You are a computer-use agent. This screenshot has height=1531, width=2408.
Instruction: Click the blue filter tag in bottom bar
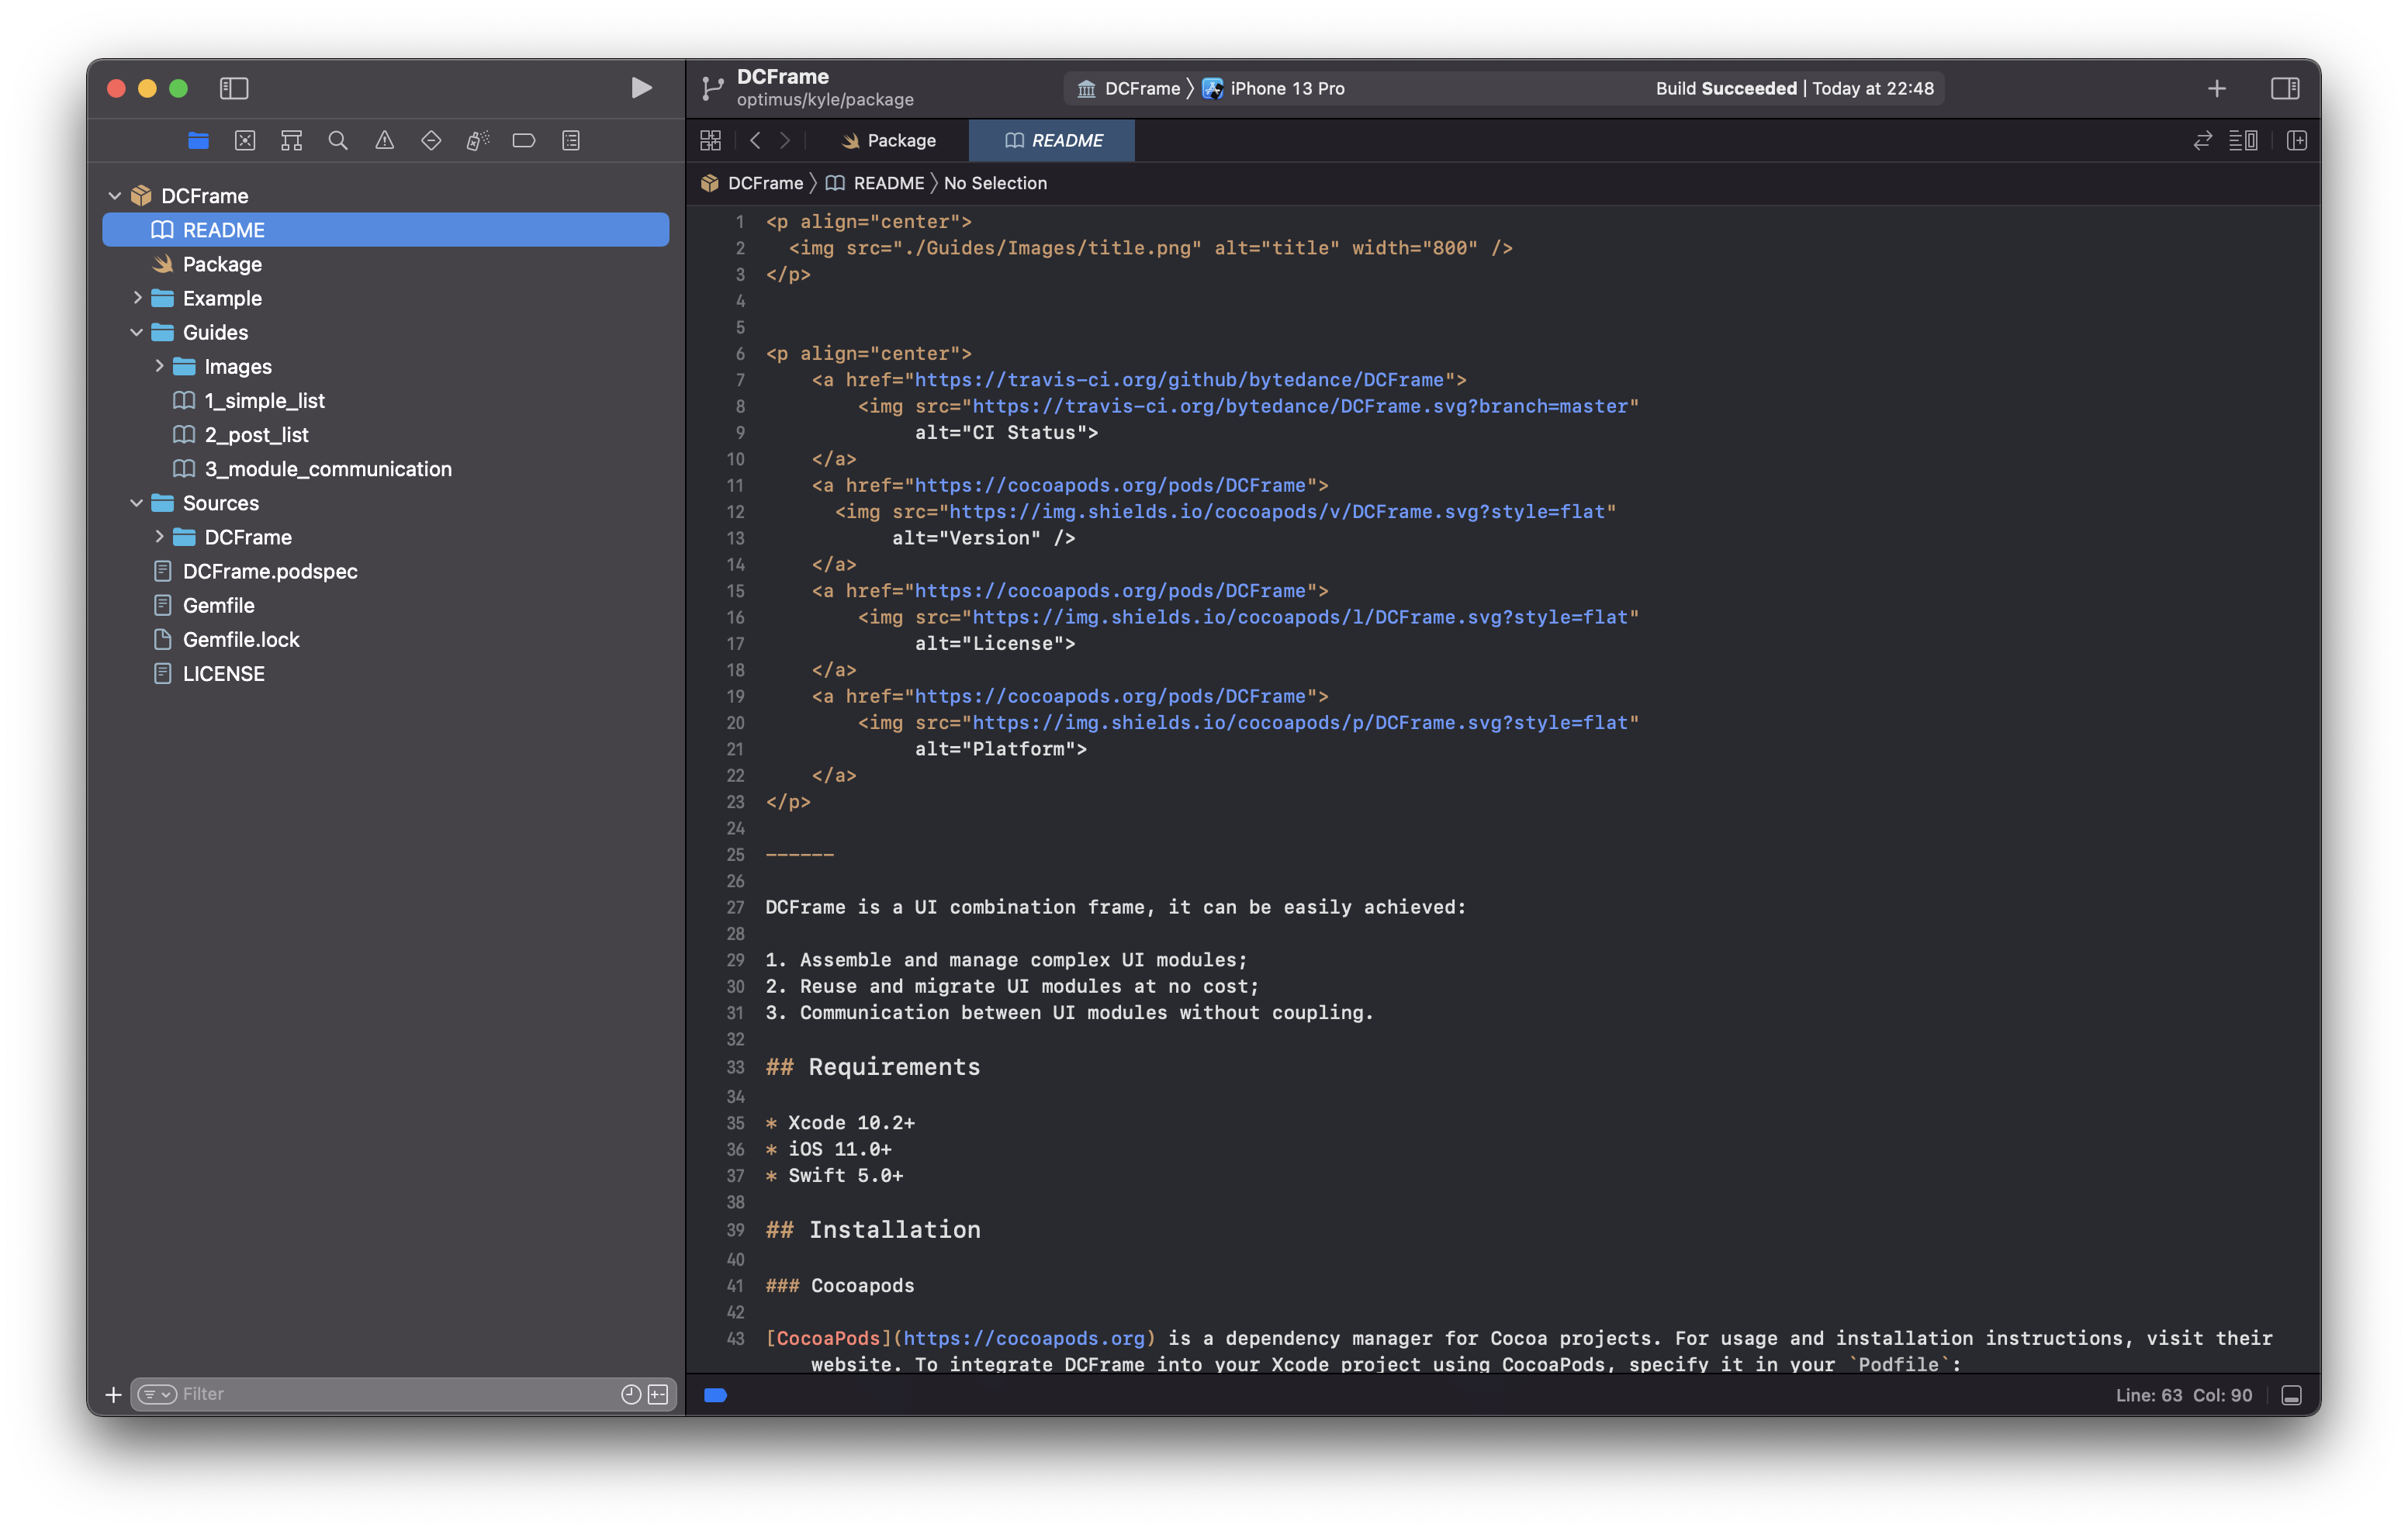point(715,1395)
